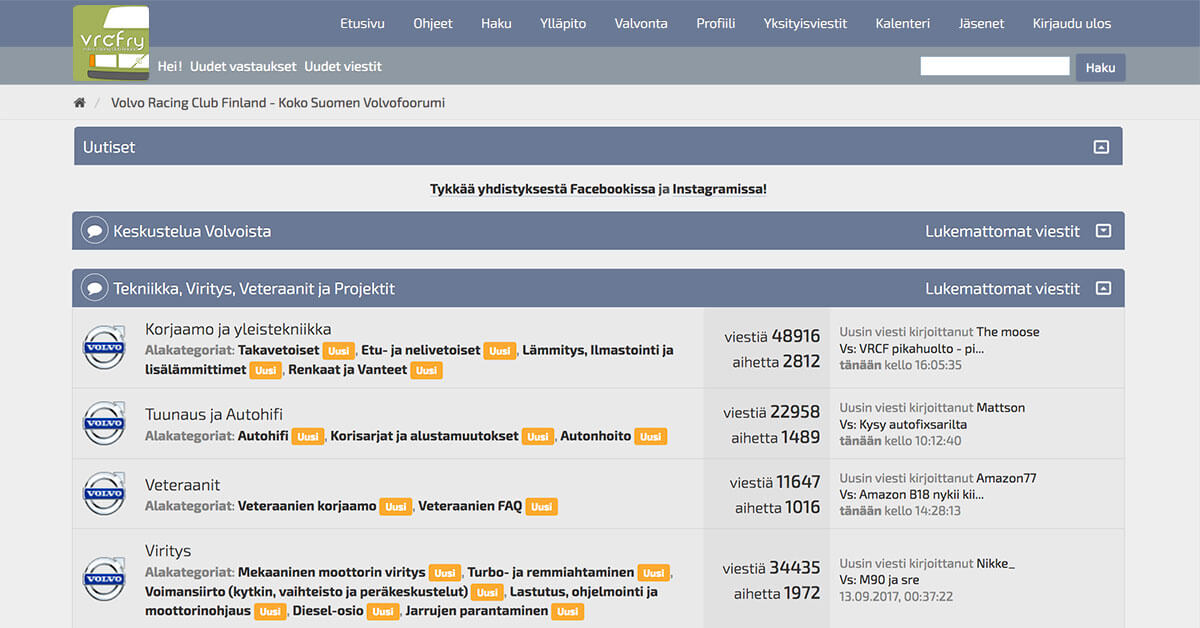Click Uusi badge next to Autonhoito
This screenshot has height=628, width=1200.
(651, 437)
